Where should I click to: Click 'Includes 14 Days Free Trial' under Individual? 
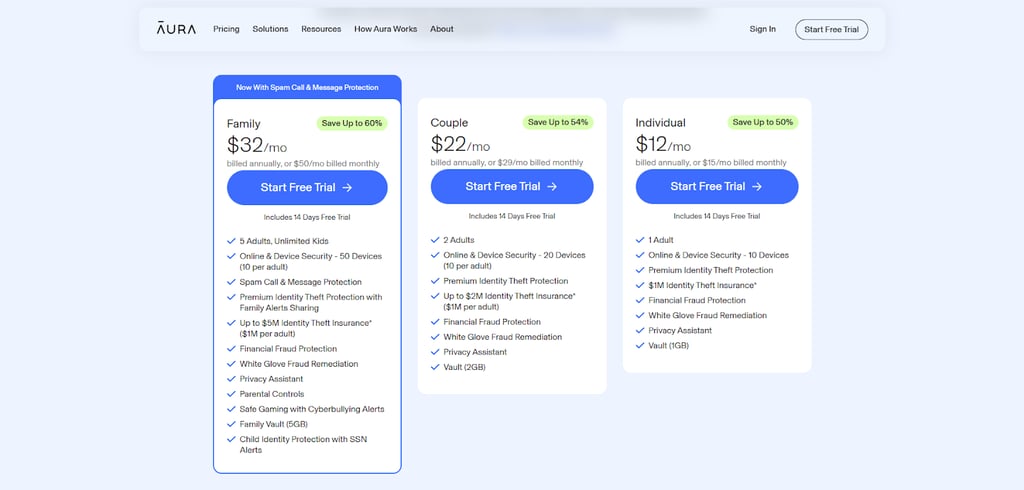717,216
